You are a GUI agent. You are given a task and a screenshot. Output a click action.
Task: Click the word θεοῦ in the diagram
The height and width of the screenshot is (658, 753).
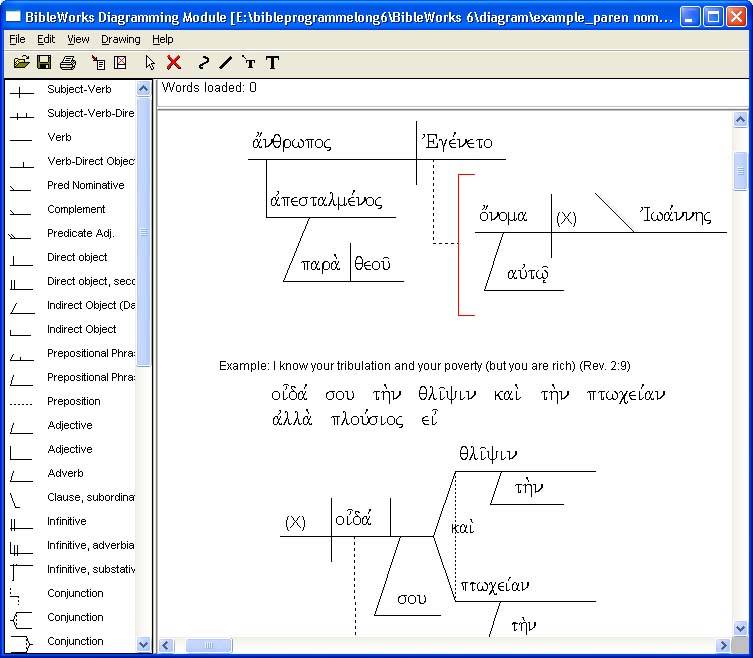tap(372, 263)
